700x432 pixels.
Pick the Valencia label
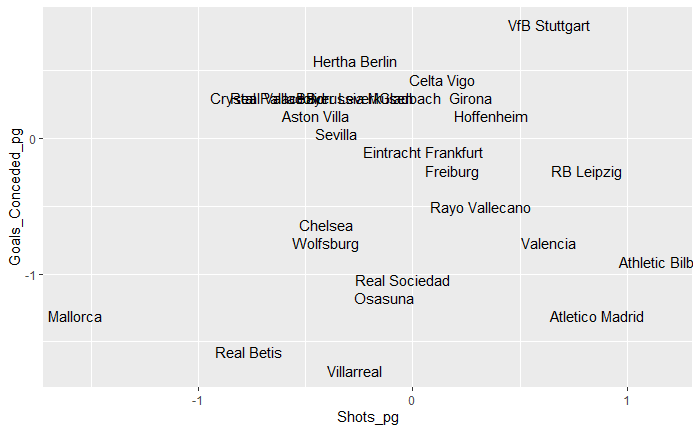coord(548,244)
